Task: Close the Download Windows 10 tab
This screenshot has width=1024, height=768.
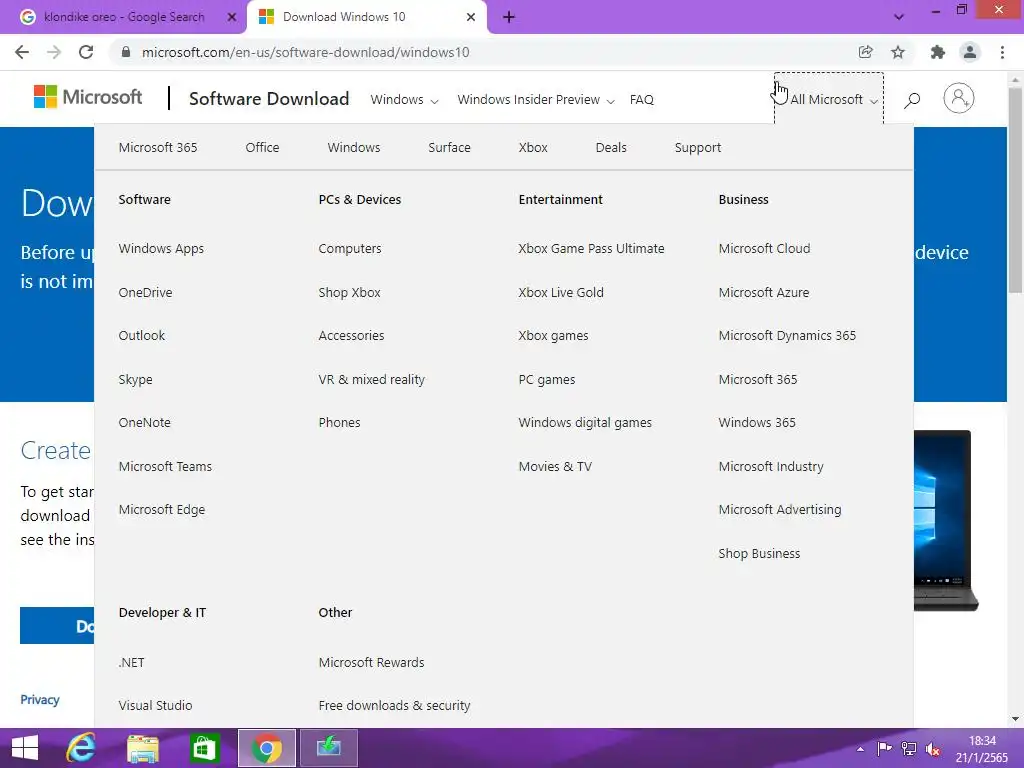Action: click(x=470, y=17)
